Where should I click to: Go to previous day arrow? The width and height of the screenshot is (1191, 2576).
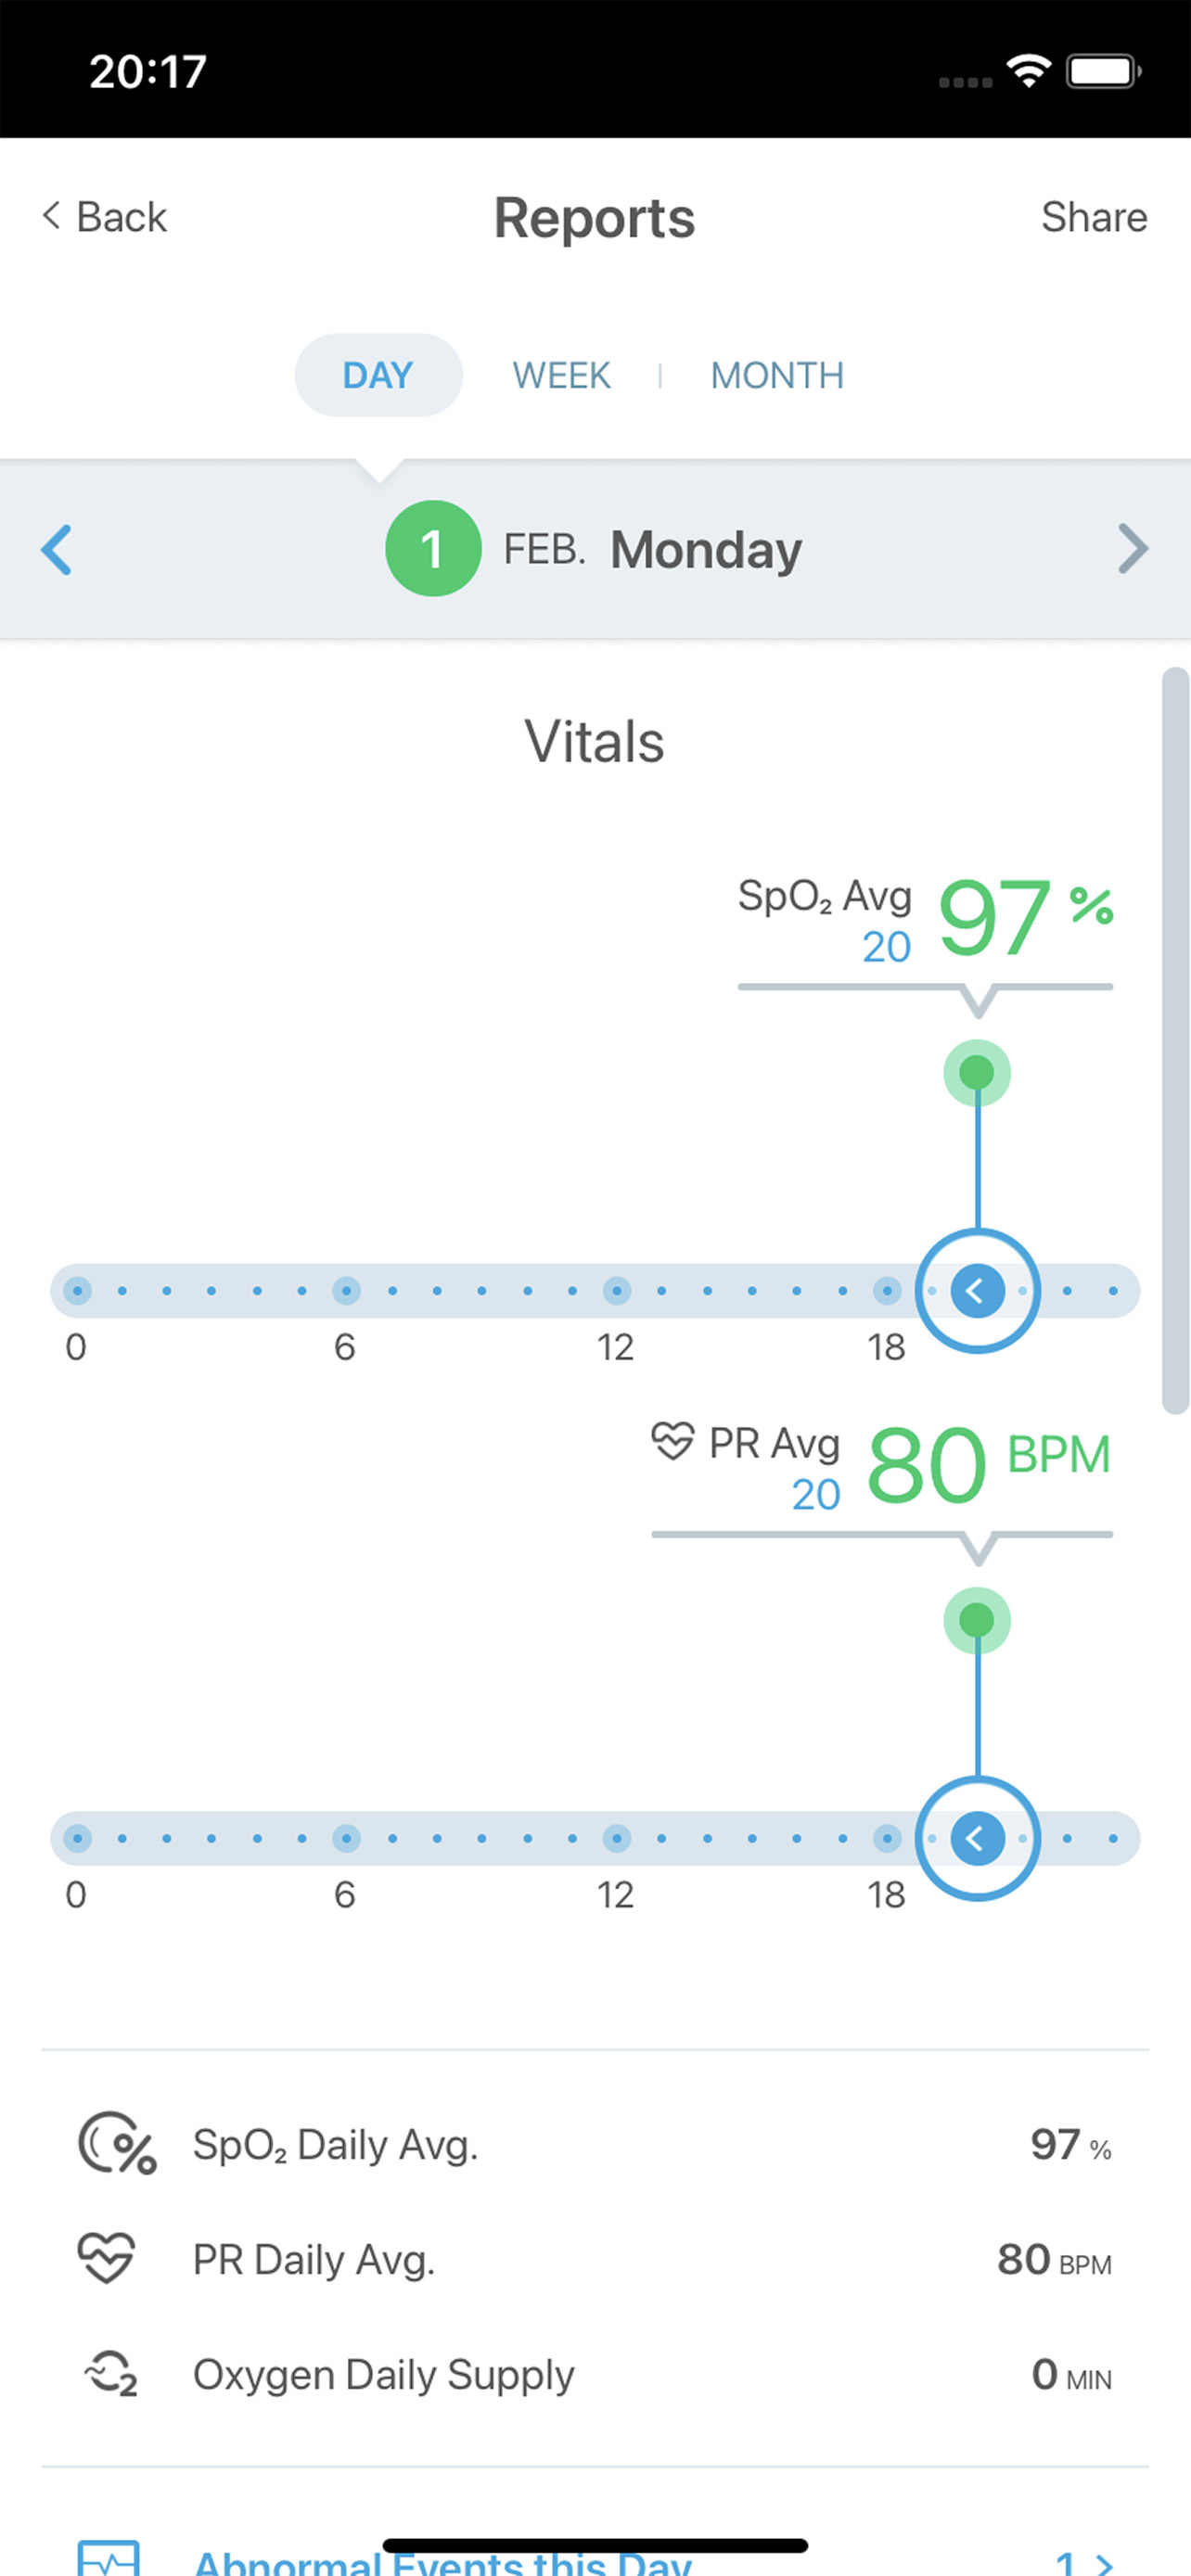57,549
